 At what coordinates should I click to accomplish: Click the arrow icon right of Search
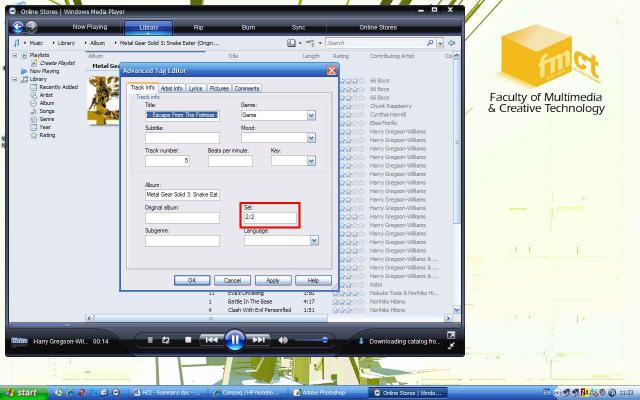click(451, 43)
